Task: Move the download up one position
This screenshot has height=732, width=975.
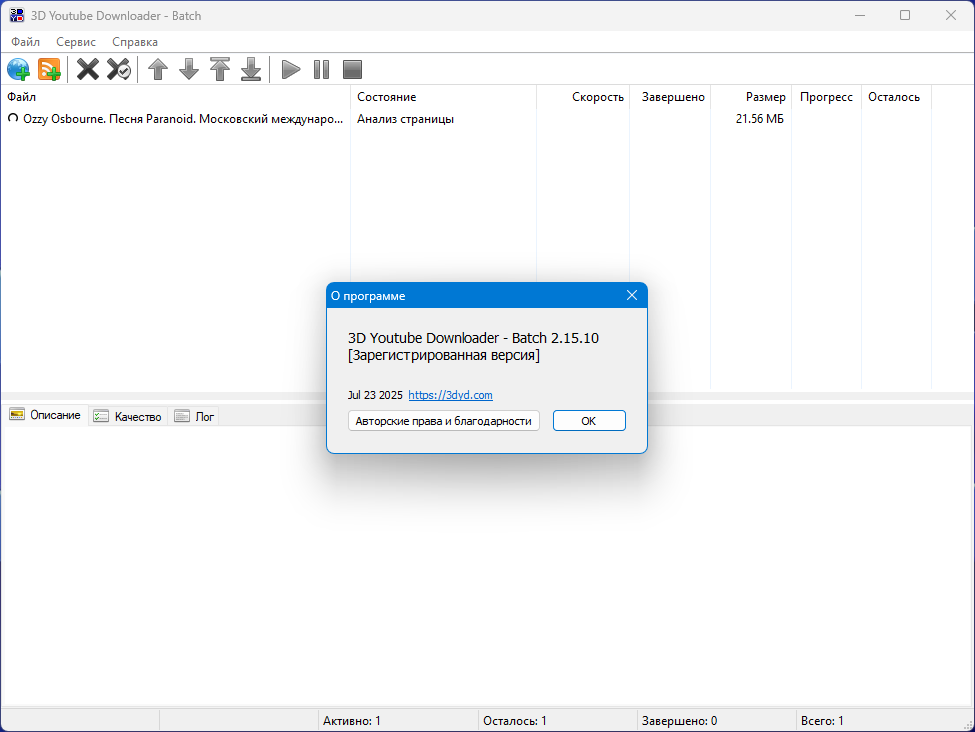Action: coord(158,69)
